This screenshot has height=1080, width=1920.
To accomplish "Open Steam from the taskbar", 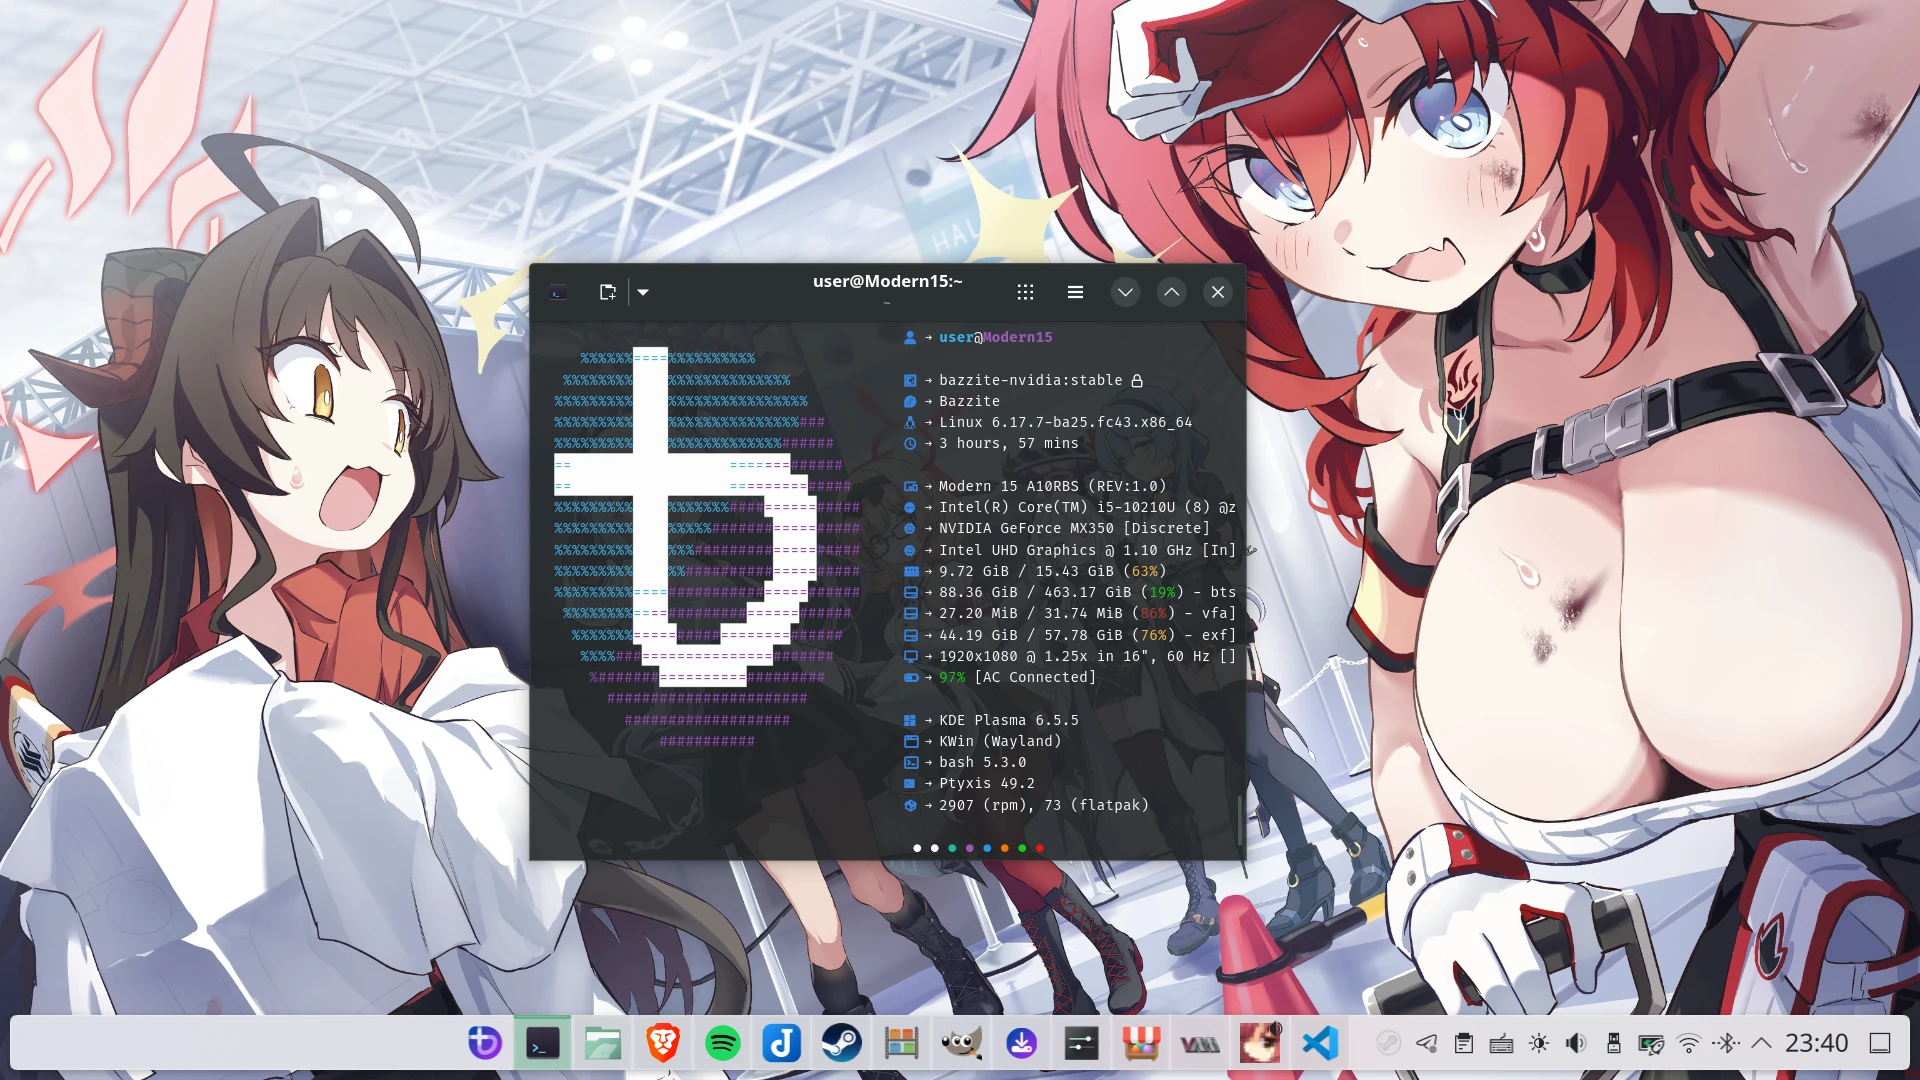I will tap(841, 1042).
